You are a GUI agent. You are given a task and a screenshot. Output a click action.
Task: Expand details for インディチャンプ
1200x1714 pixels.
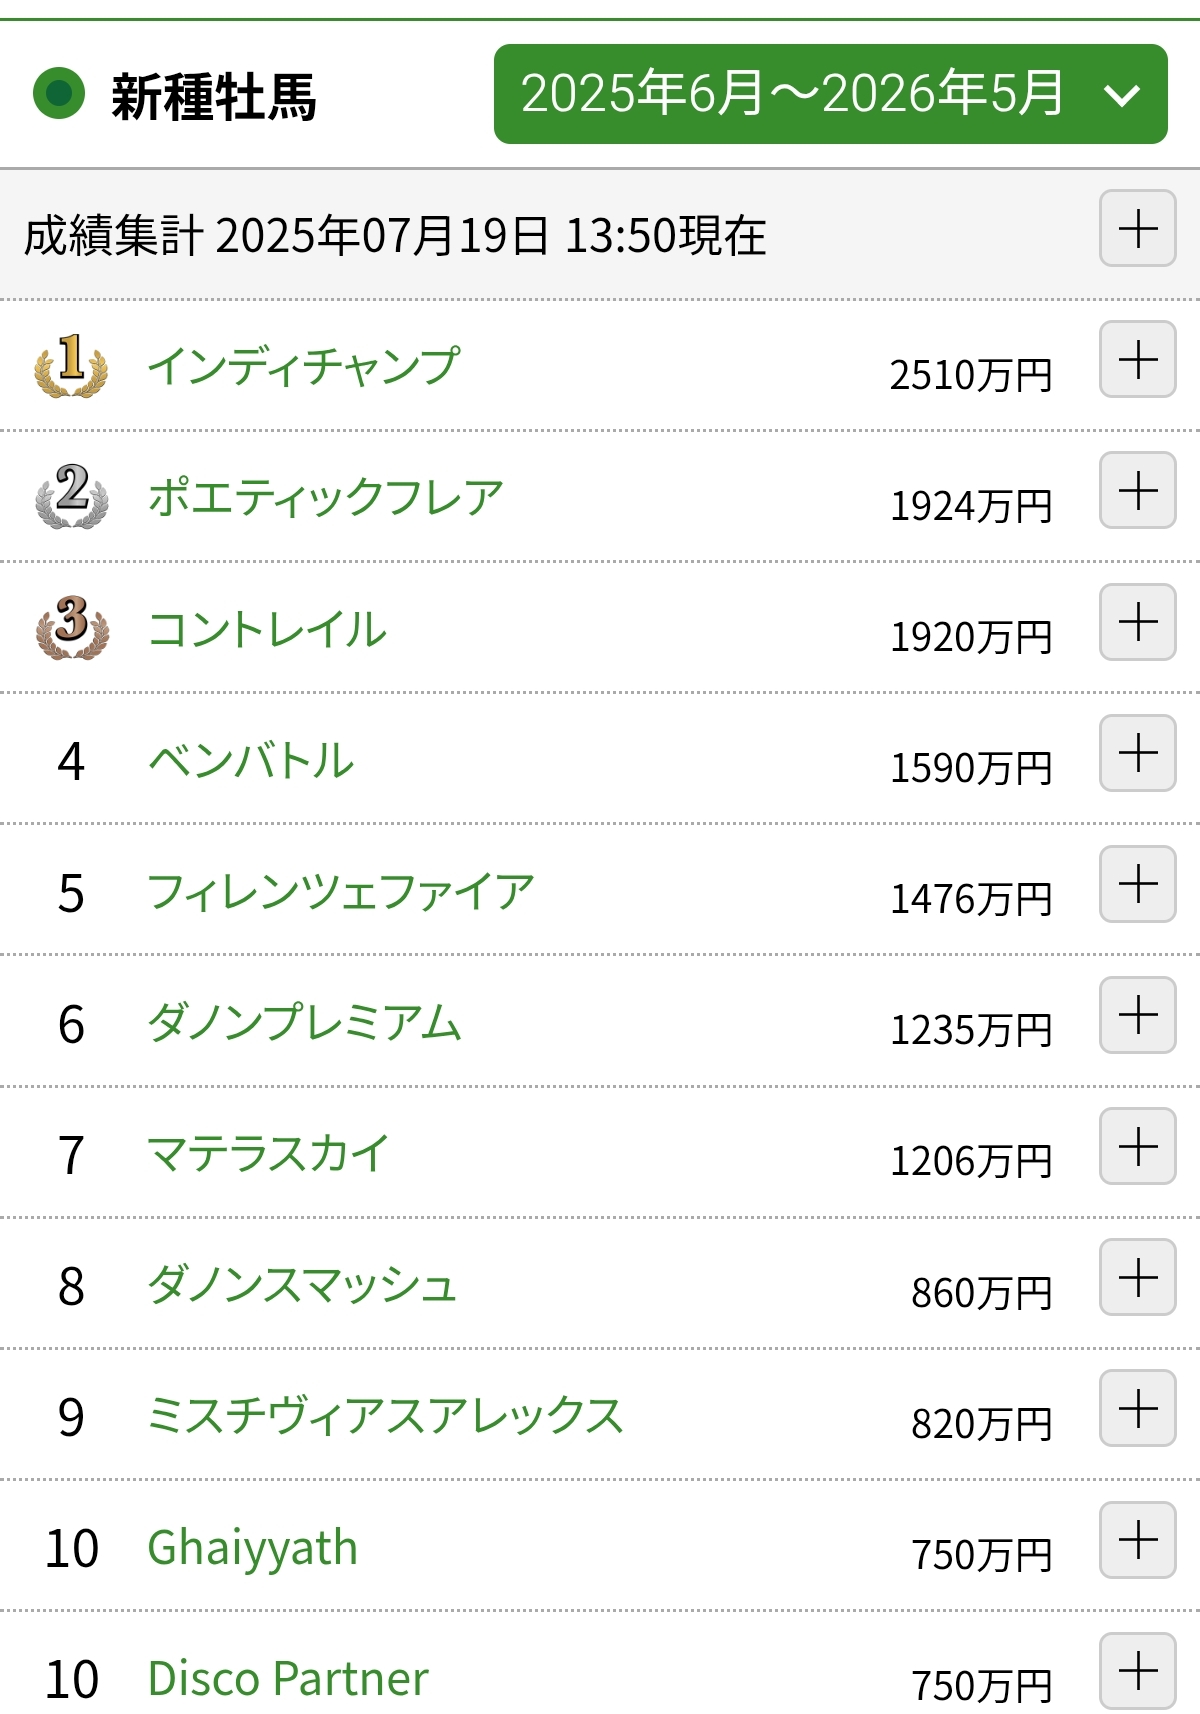[1137, 360]
